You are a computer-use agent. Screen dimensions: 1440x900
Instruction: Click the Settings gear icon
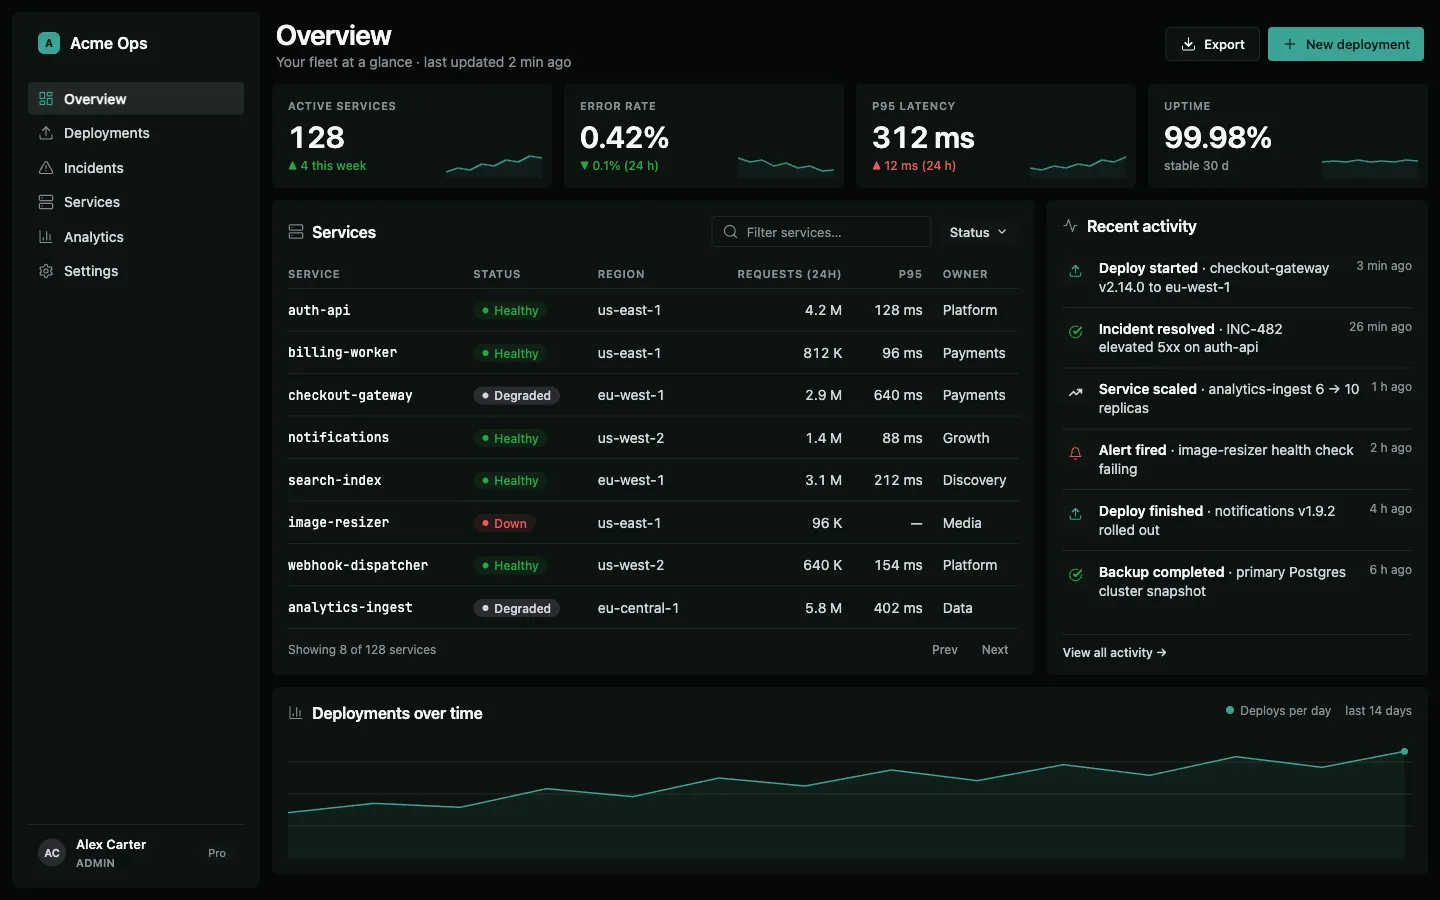tap(46, 271)
